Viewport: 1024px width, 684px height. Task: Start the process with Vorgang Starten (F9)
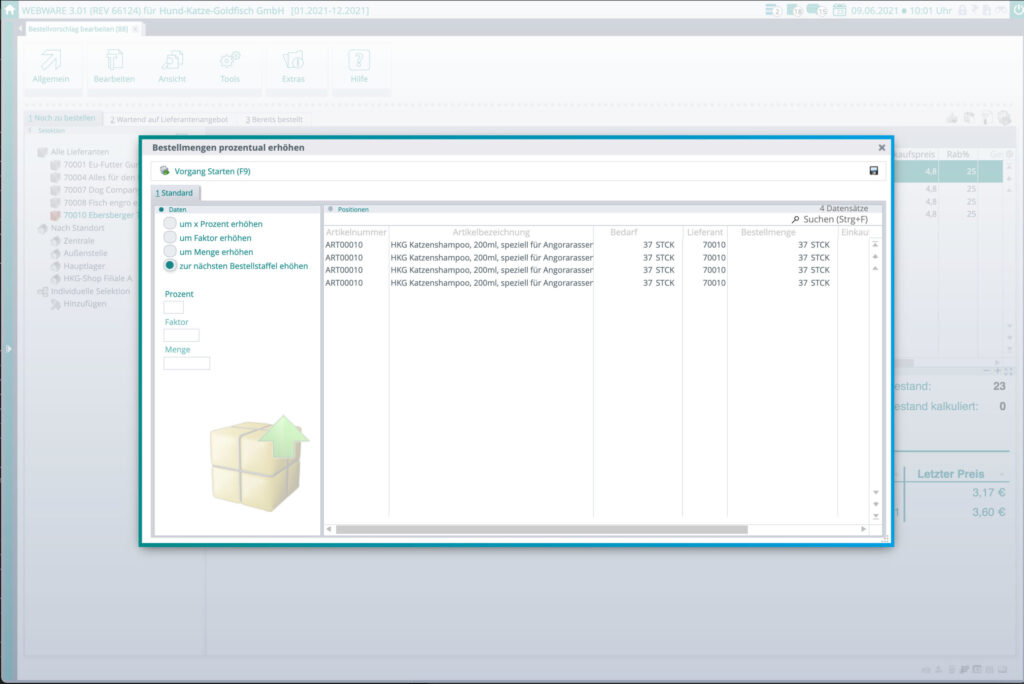pyautogui.click(x=205, y=171)
